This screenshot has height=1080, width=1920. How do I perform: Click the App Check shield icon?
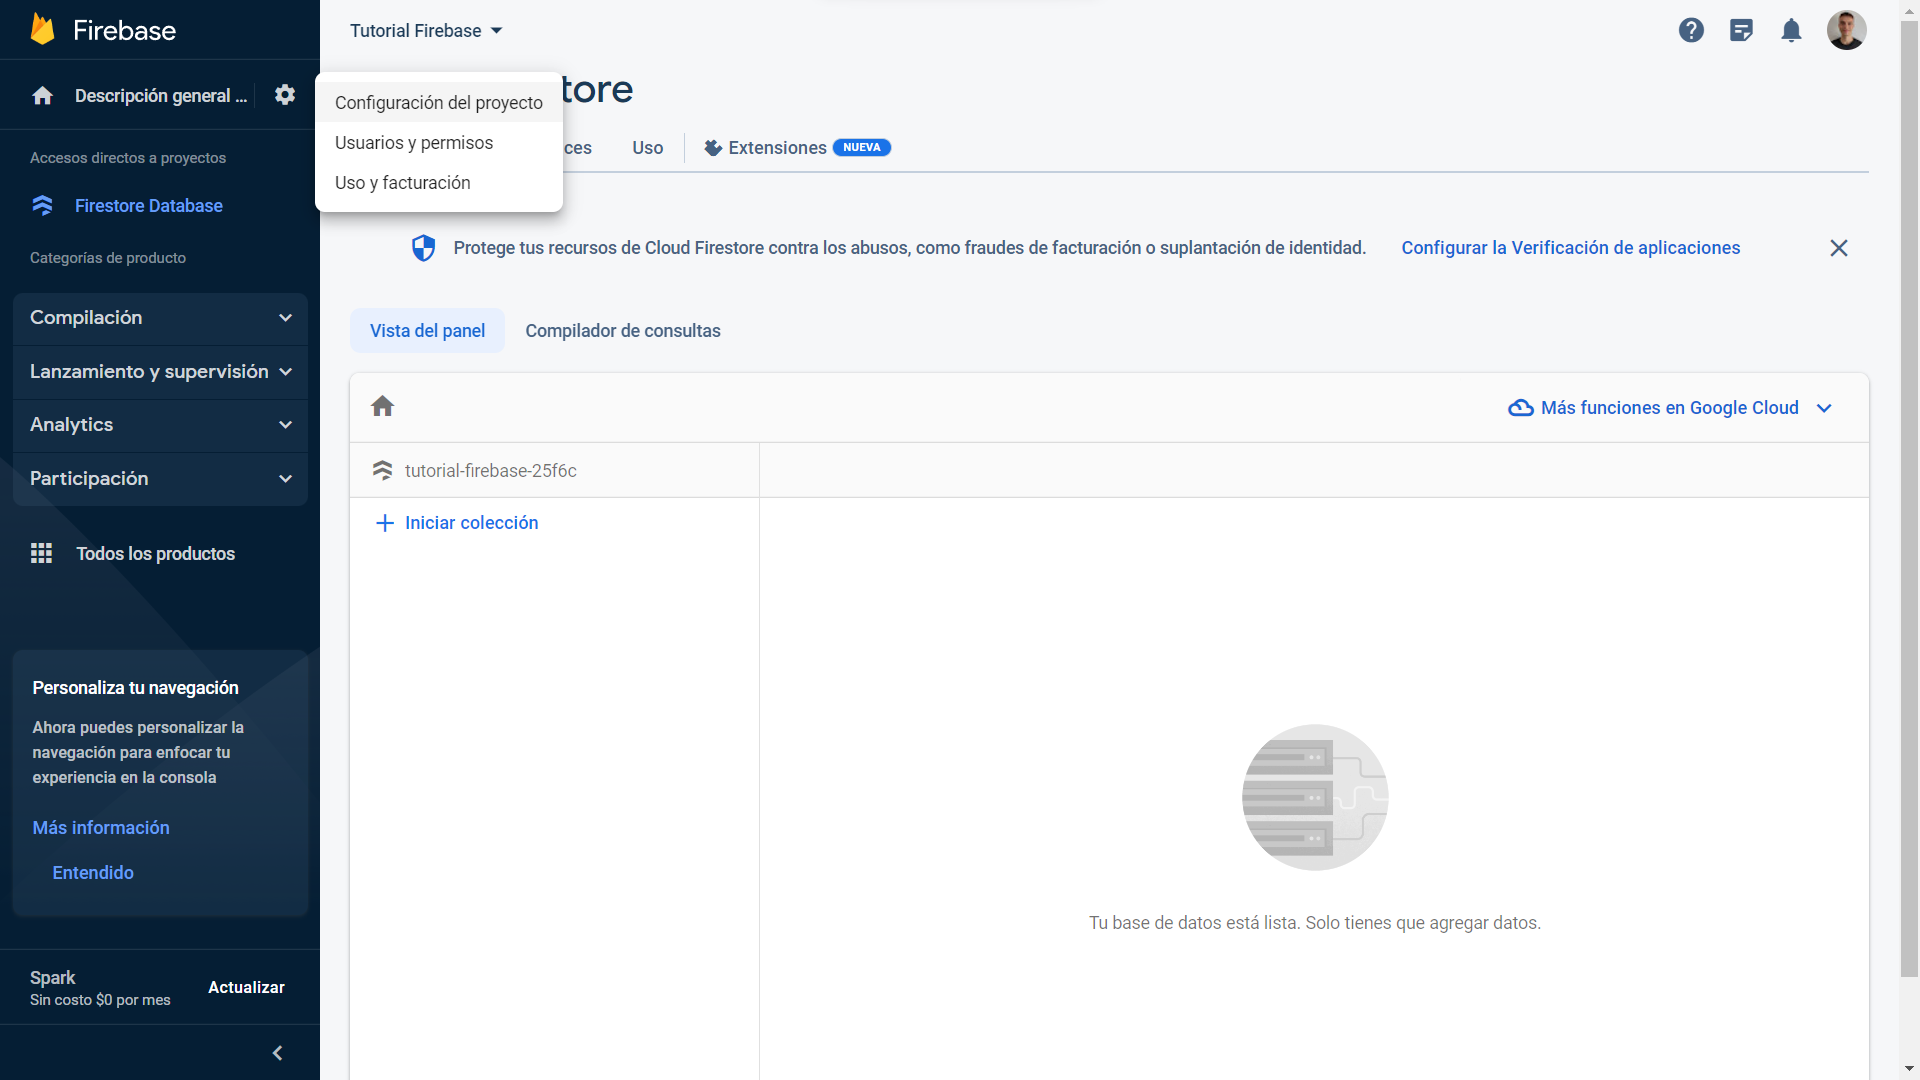click(424, 247)
